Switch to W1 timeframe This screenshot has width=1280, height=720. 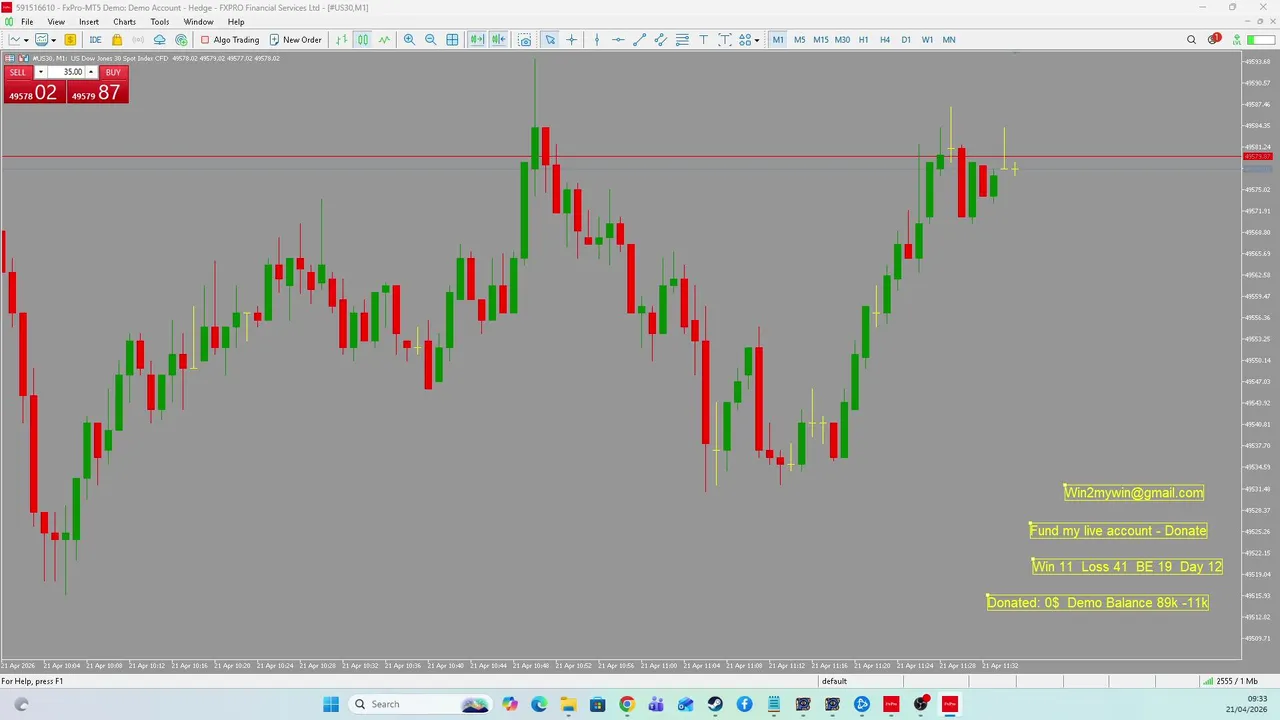927,40
